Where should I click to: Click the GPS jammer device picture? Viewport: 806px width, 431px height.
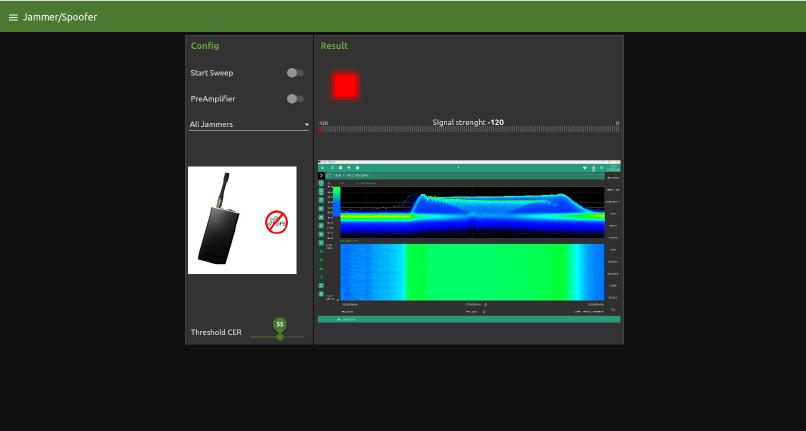(x=242, y=220)
